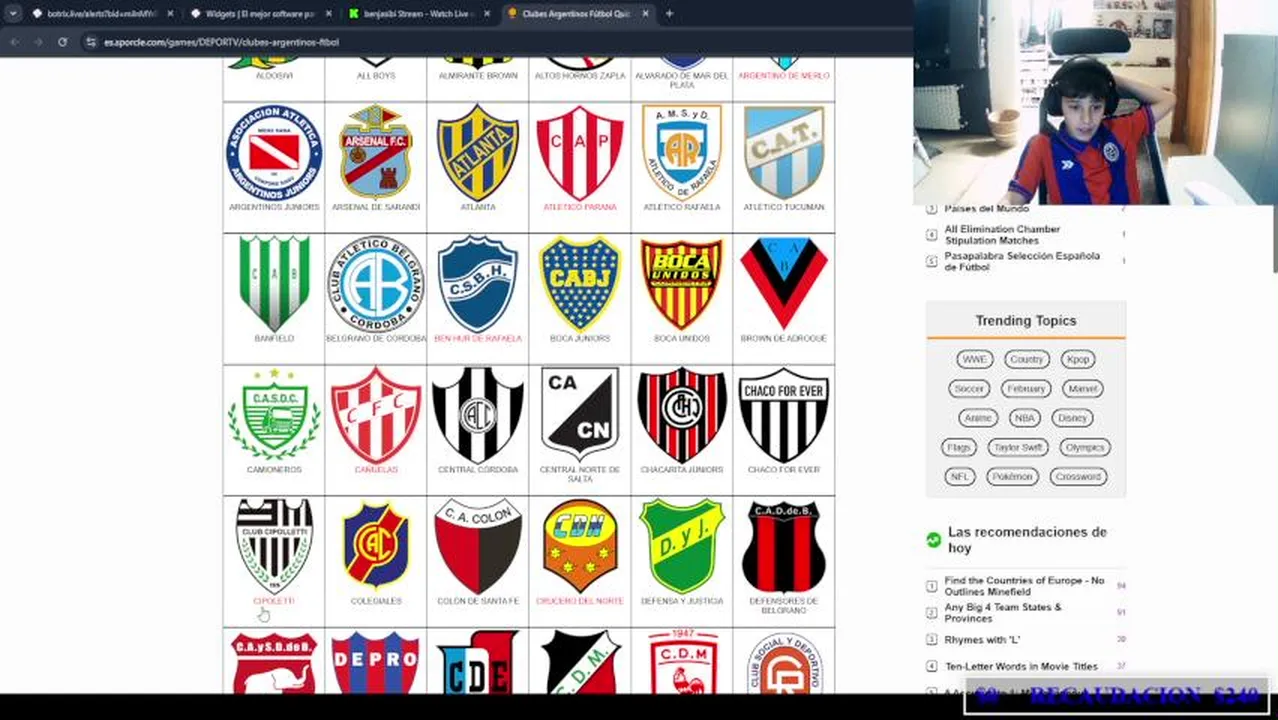Select the DEPRO crest
The width and height of the screenshot is (1278, 720).
[x=376, y=662]
